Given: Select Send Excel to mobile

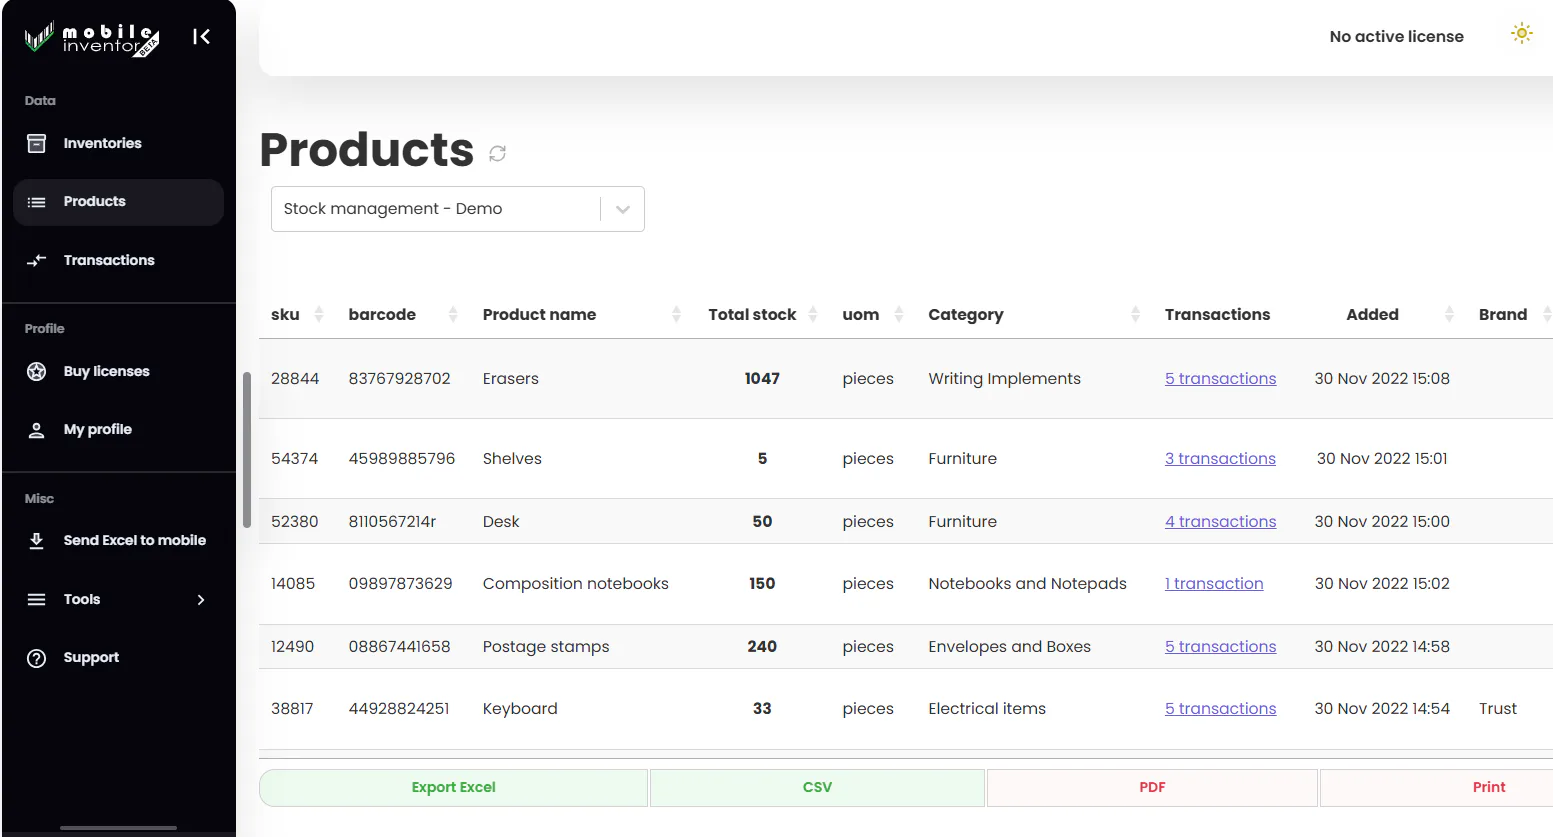Looking at the screenshot, I should (118, 541).
